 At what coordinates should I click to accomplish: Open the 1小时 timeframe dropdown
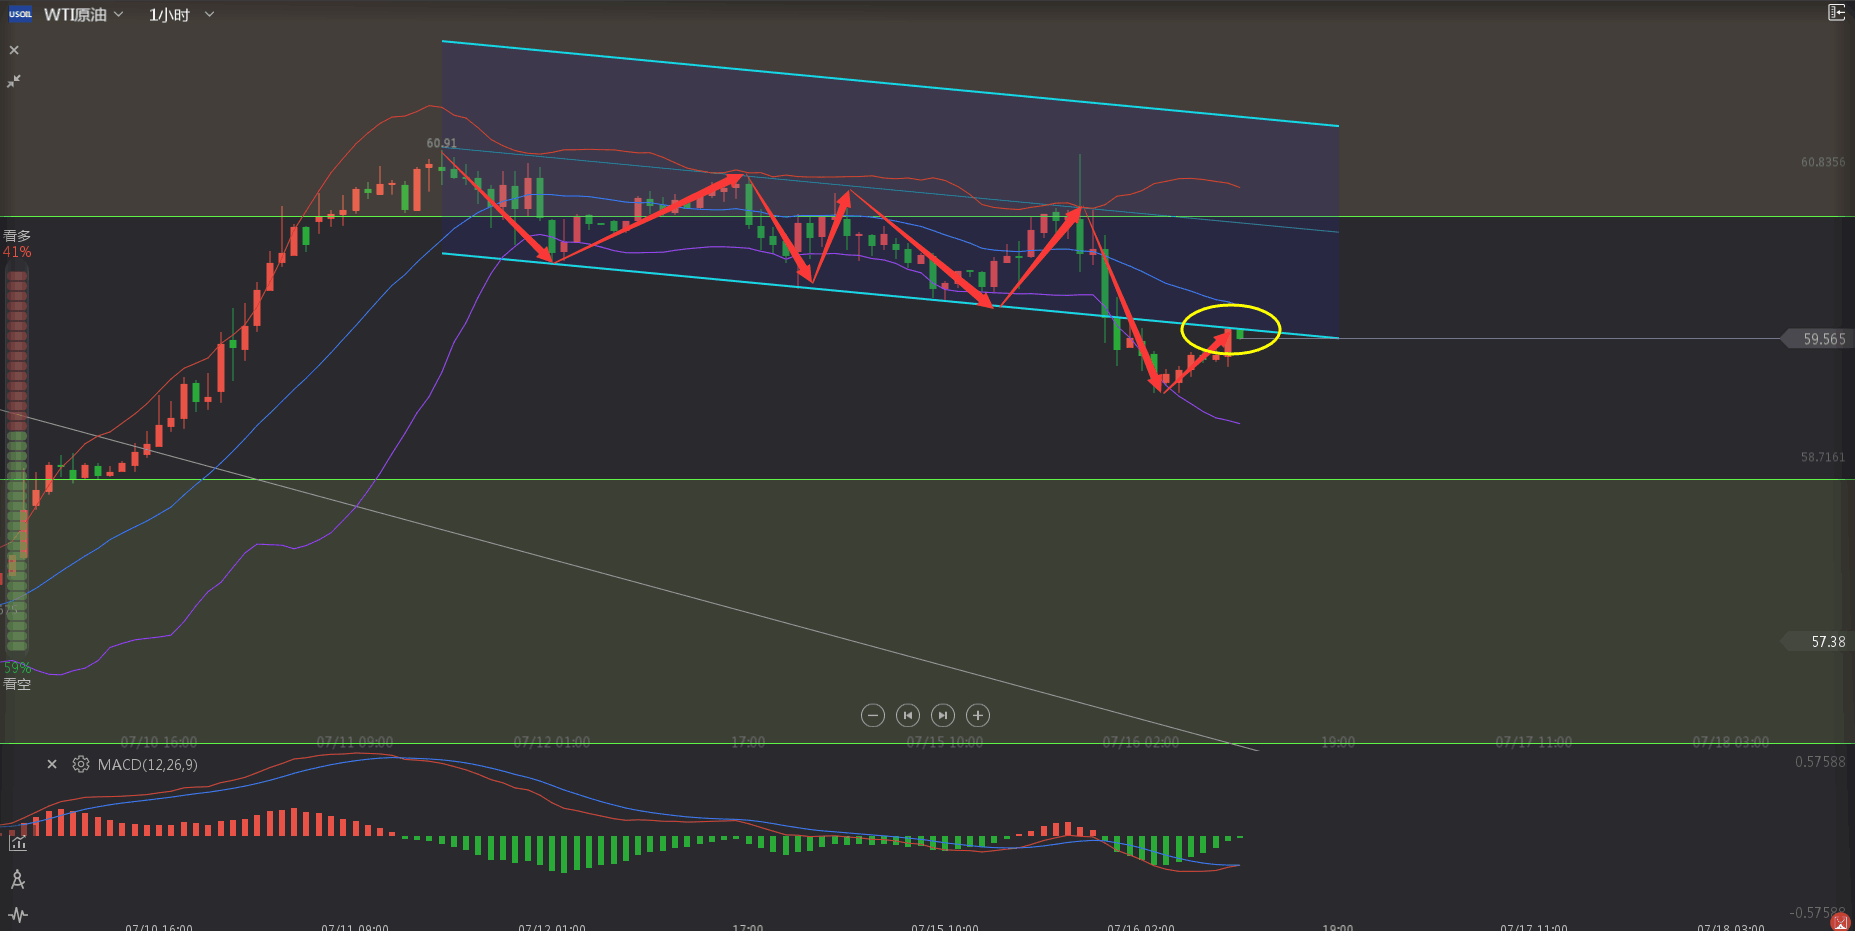181,15
